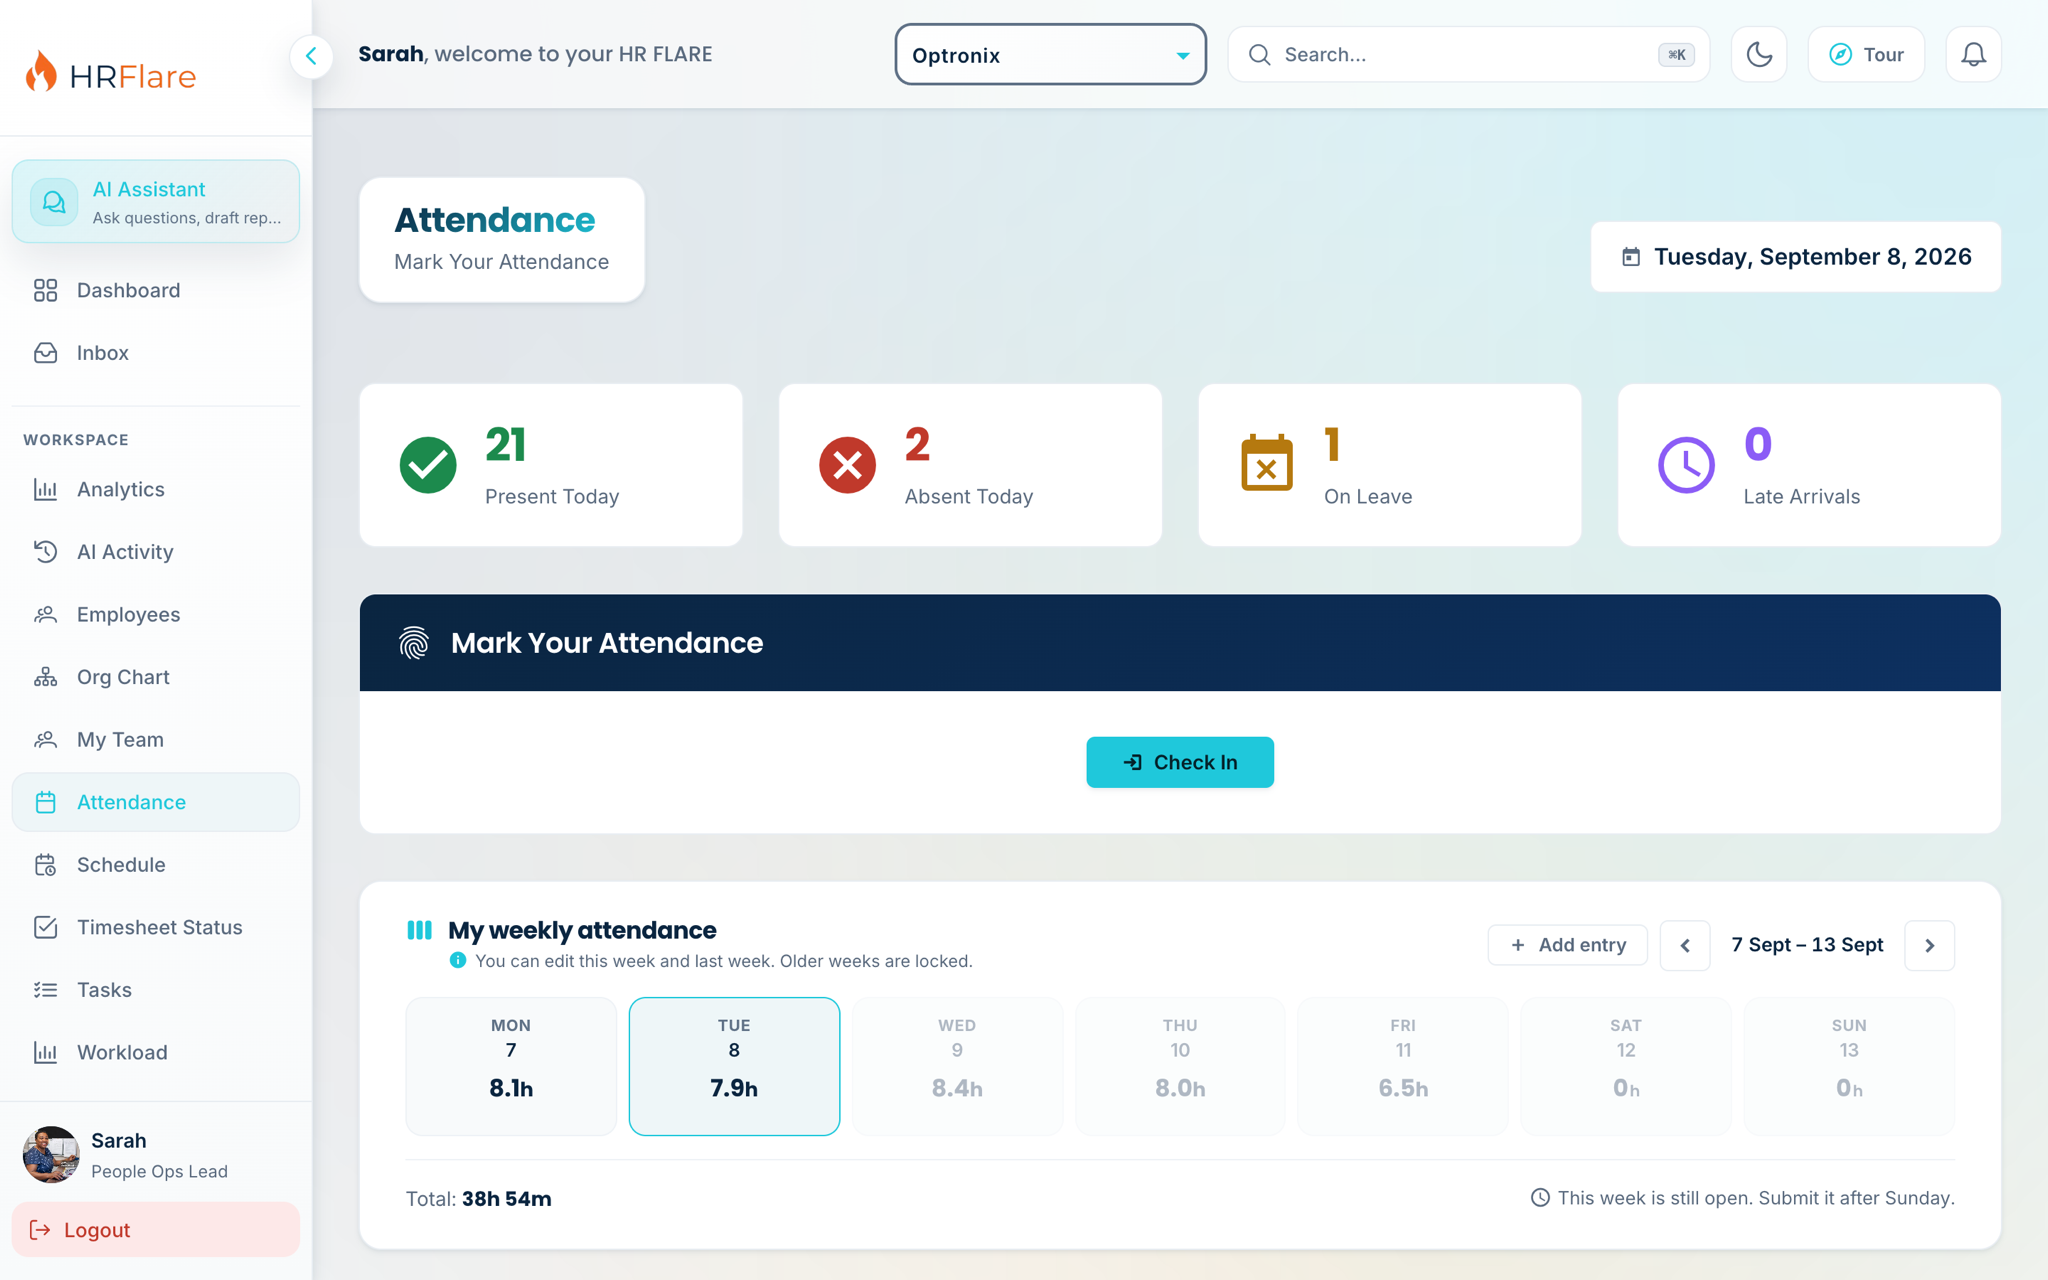
Task: Start the Tour
Action: (x=1866, y=54)
